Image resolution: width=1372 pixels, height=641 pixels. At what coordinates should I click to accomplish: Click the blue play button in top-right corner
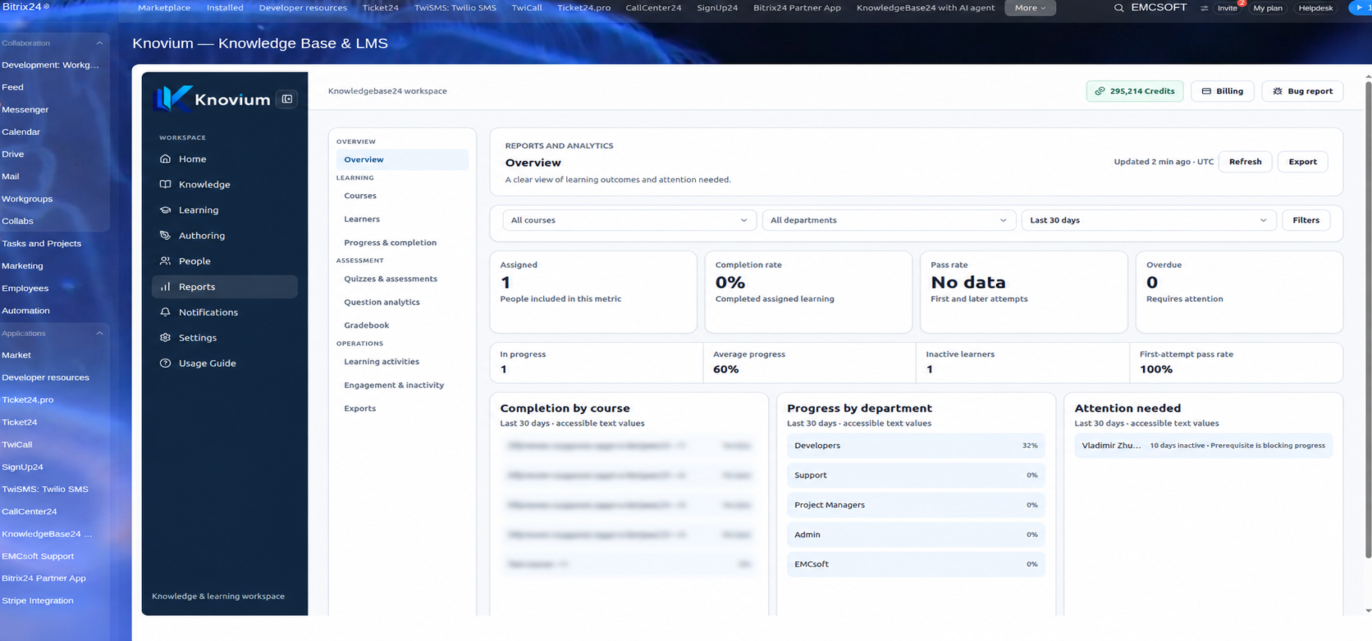(x=1361, y=7)
